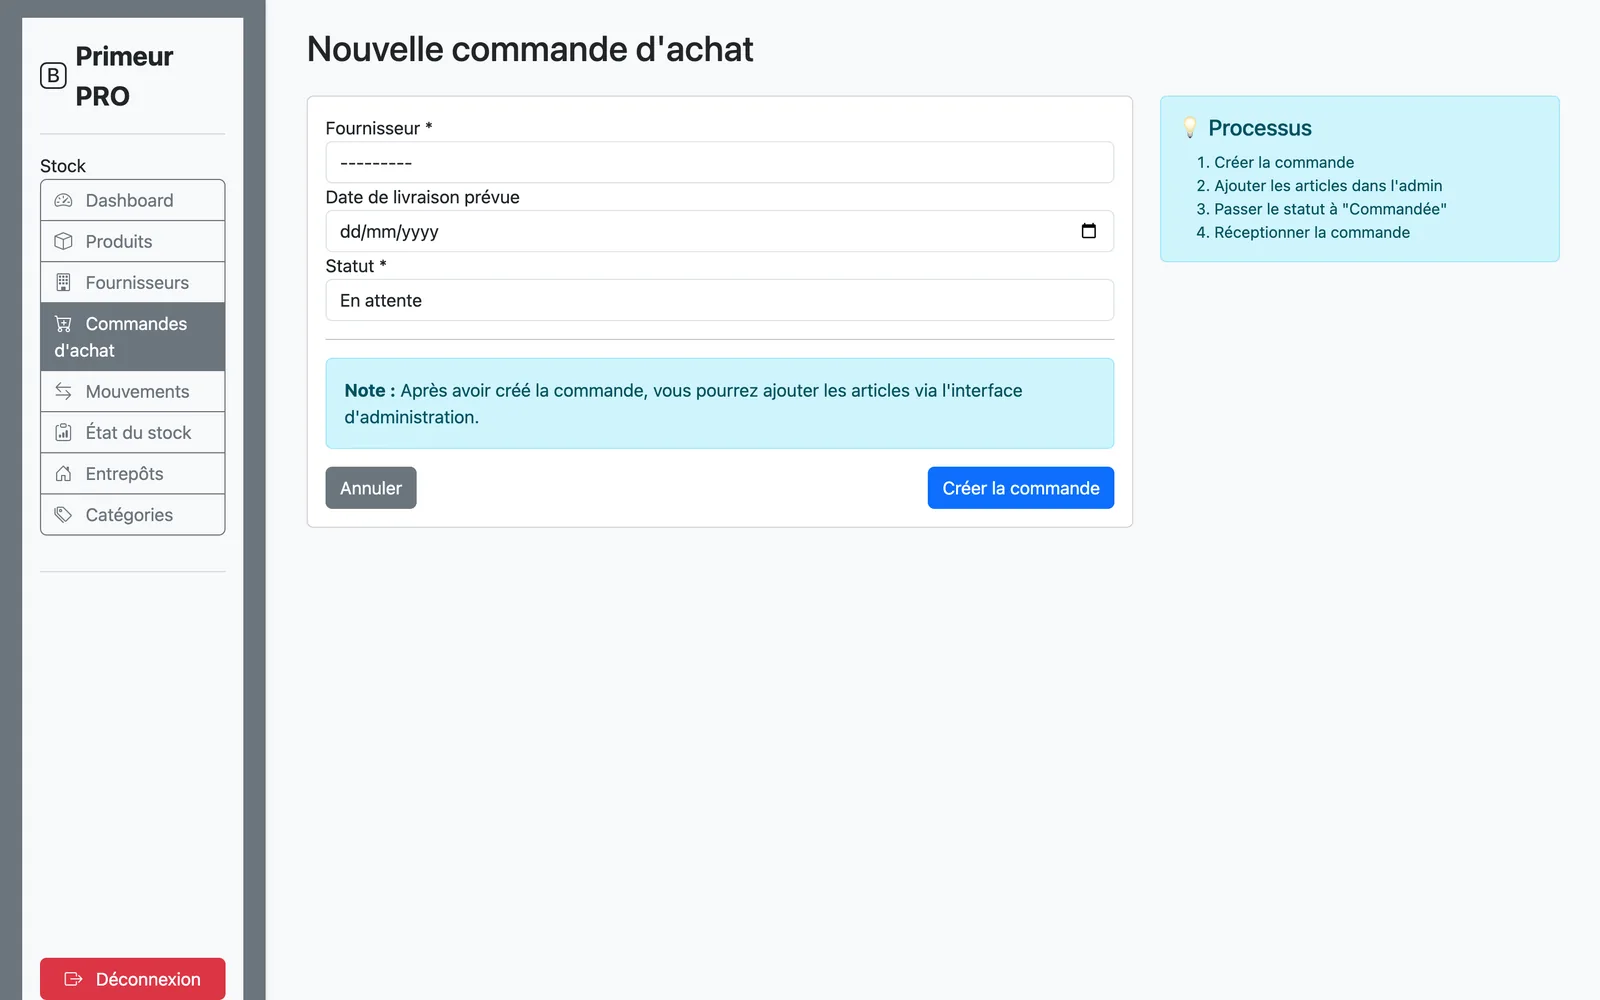The height and width of the screenshot is (1000, 1600).
Task: Click the Nouvelle commande d'achat page title
Action: [530, 49]
